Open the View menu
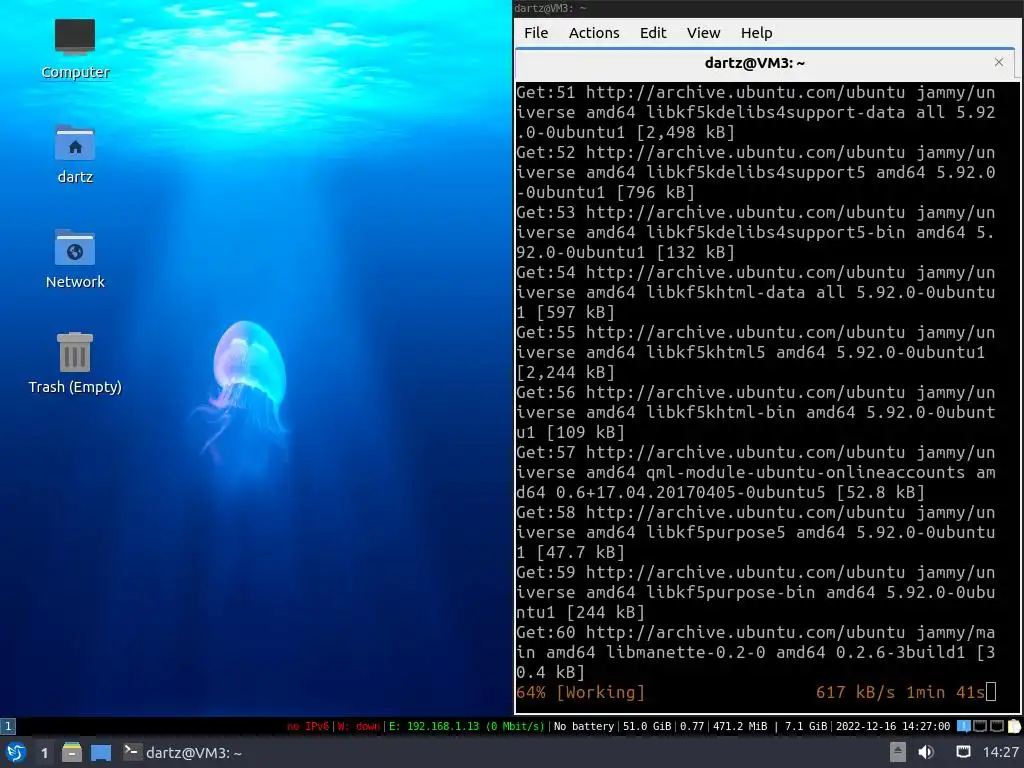The height and width of the screenshot is (768, 1024). coord(703,33)
